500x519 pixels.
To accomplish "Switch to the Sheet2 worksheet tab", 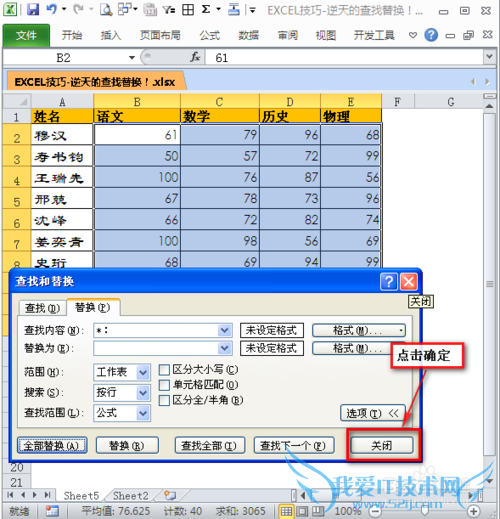I will point(131,496).
